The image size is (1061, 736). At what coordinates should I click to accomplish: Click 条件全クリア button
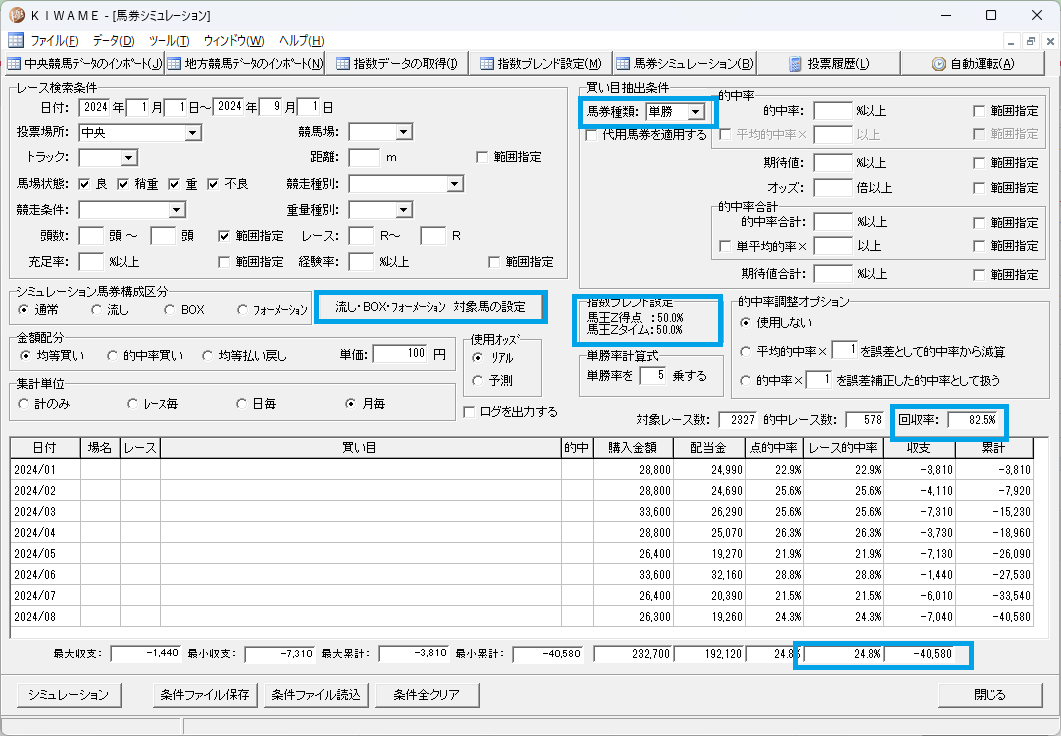(x=426, y=695)
